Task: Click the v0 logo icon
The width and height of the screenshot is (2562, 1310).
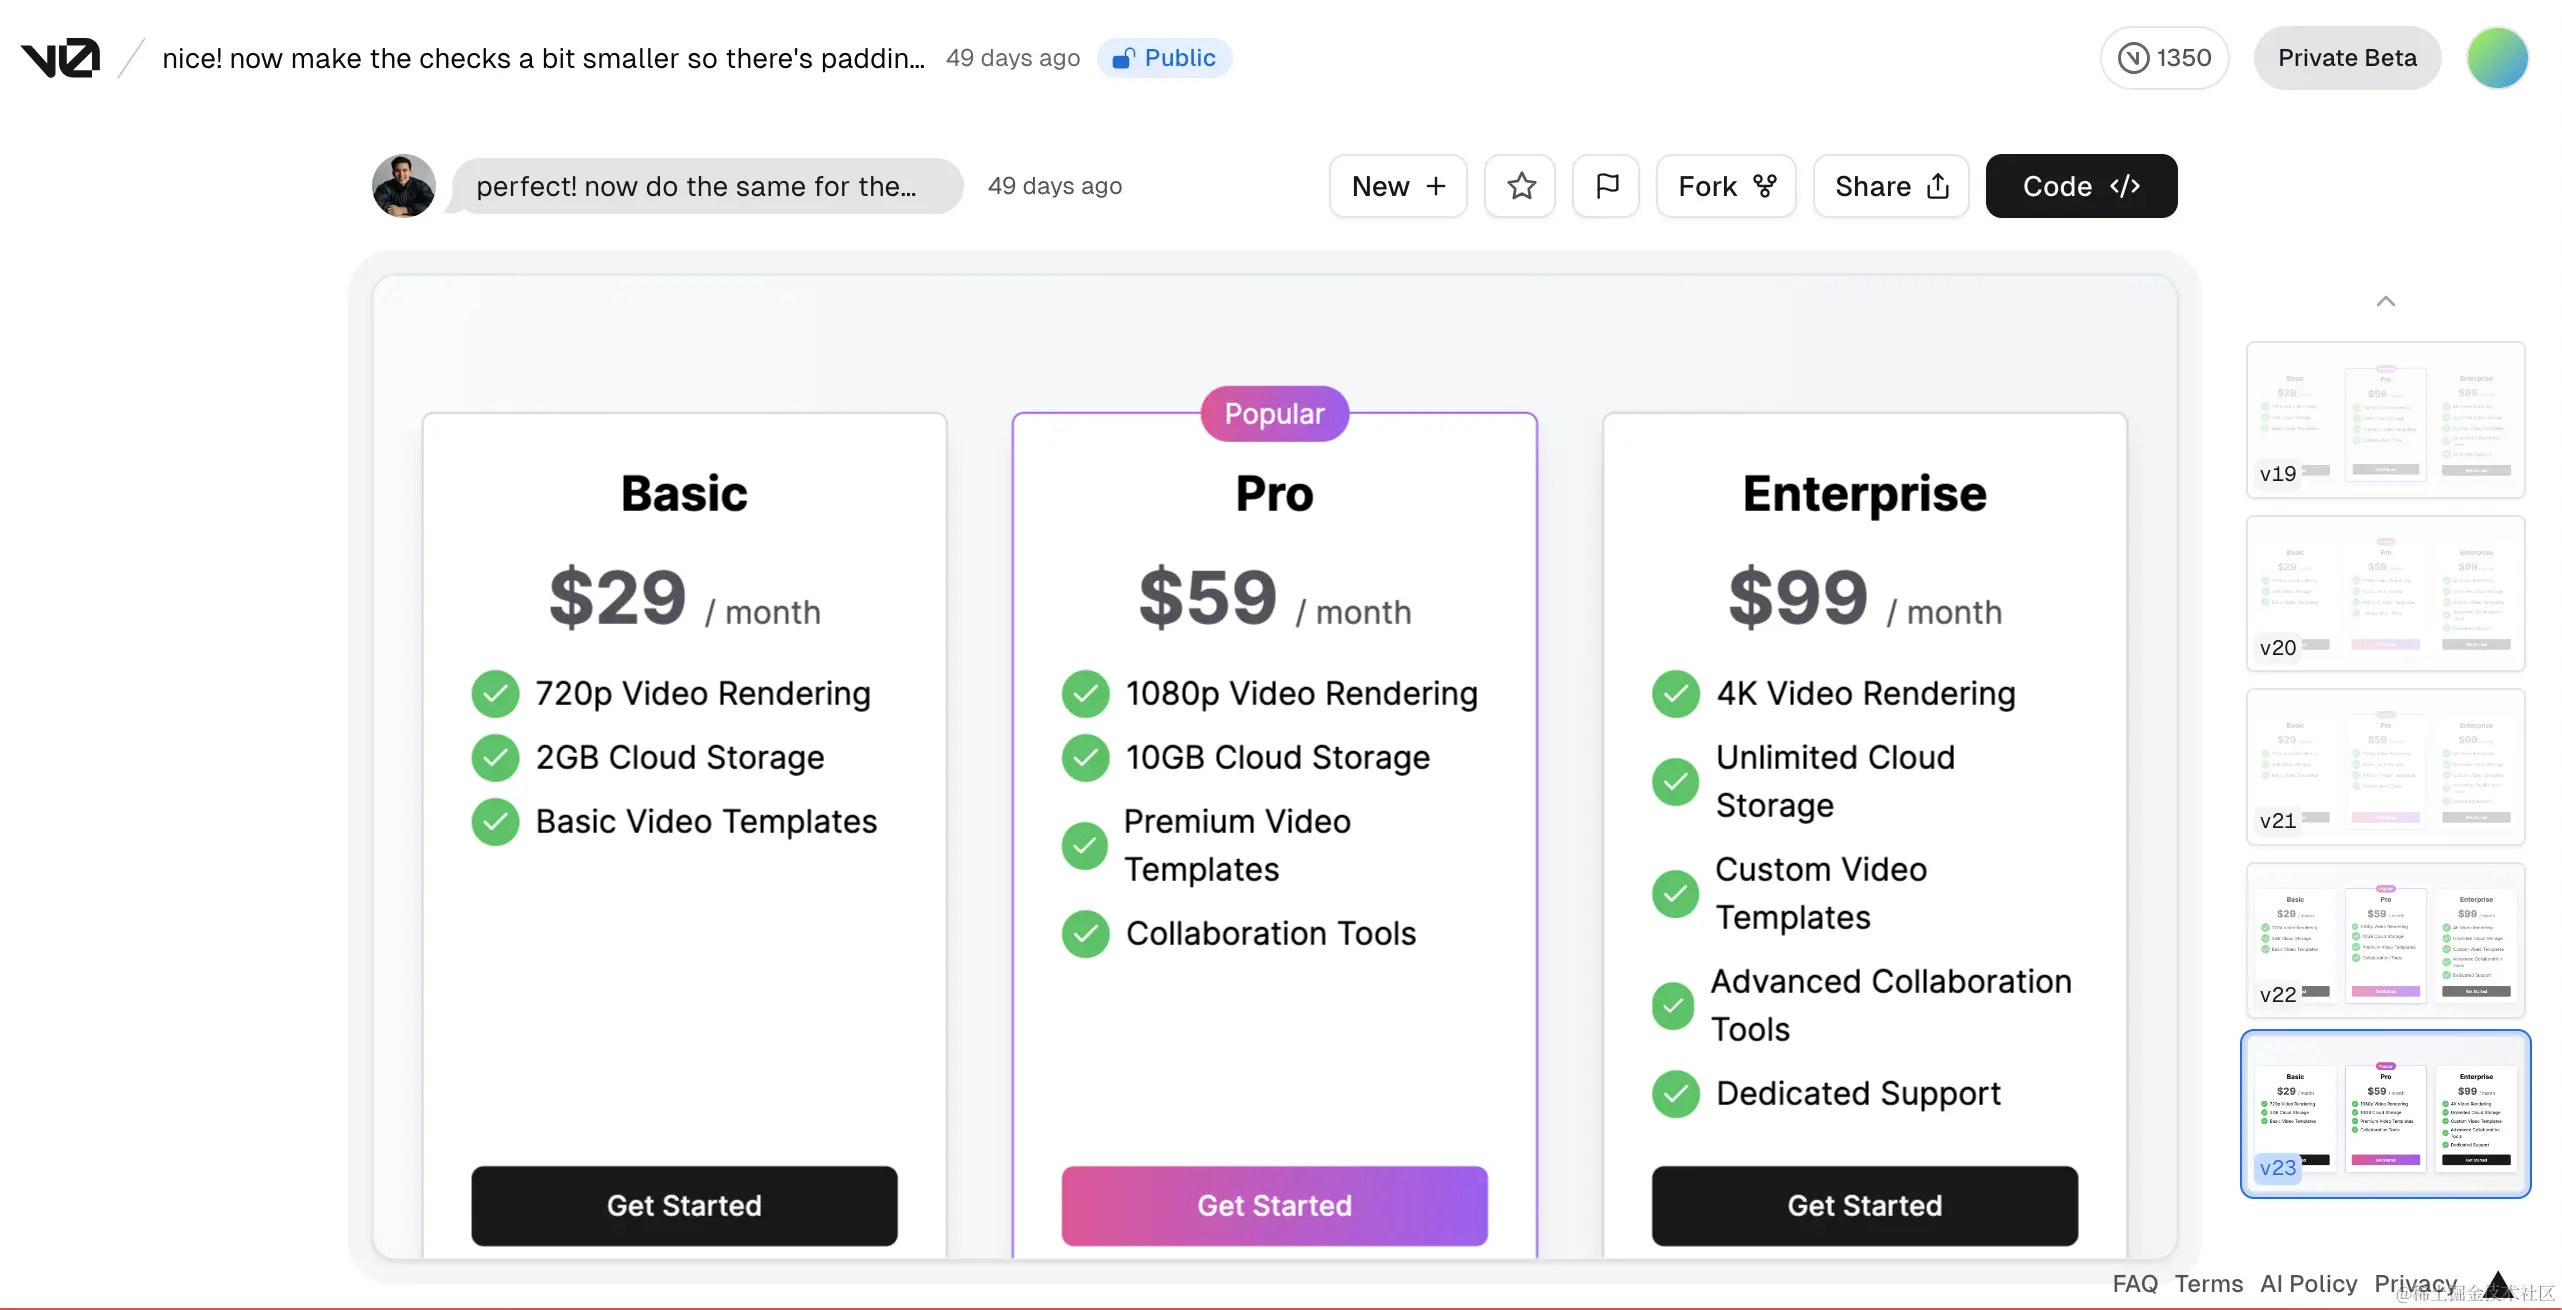Action: [x=60, y=58]
